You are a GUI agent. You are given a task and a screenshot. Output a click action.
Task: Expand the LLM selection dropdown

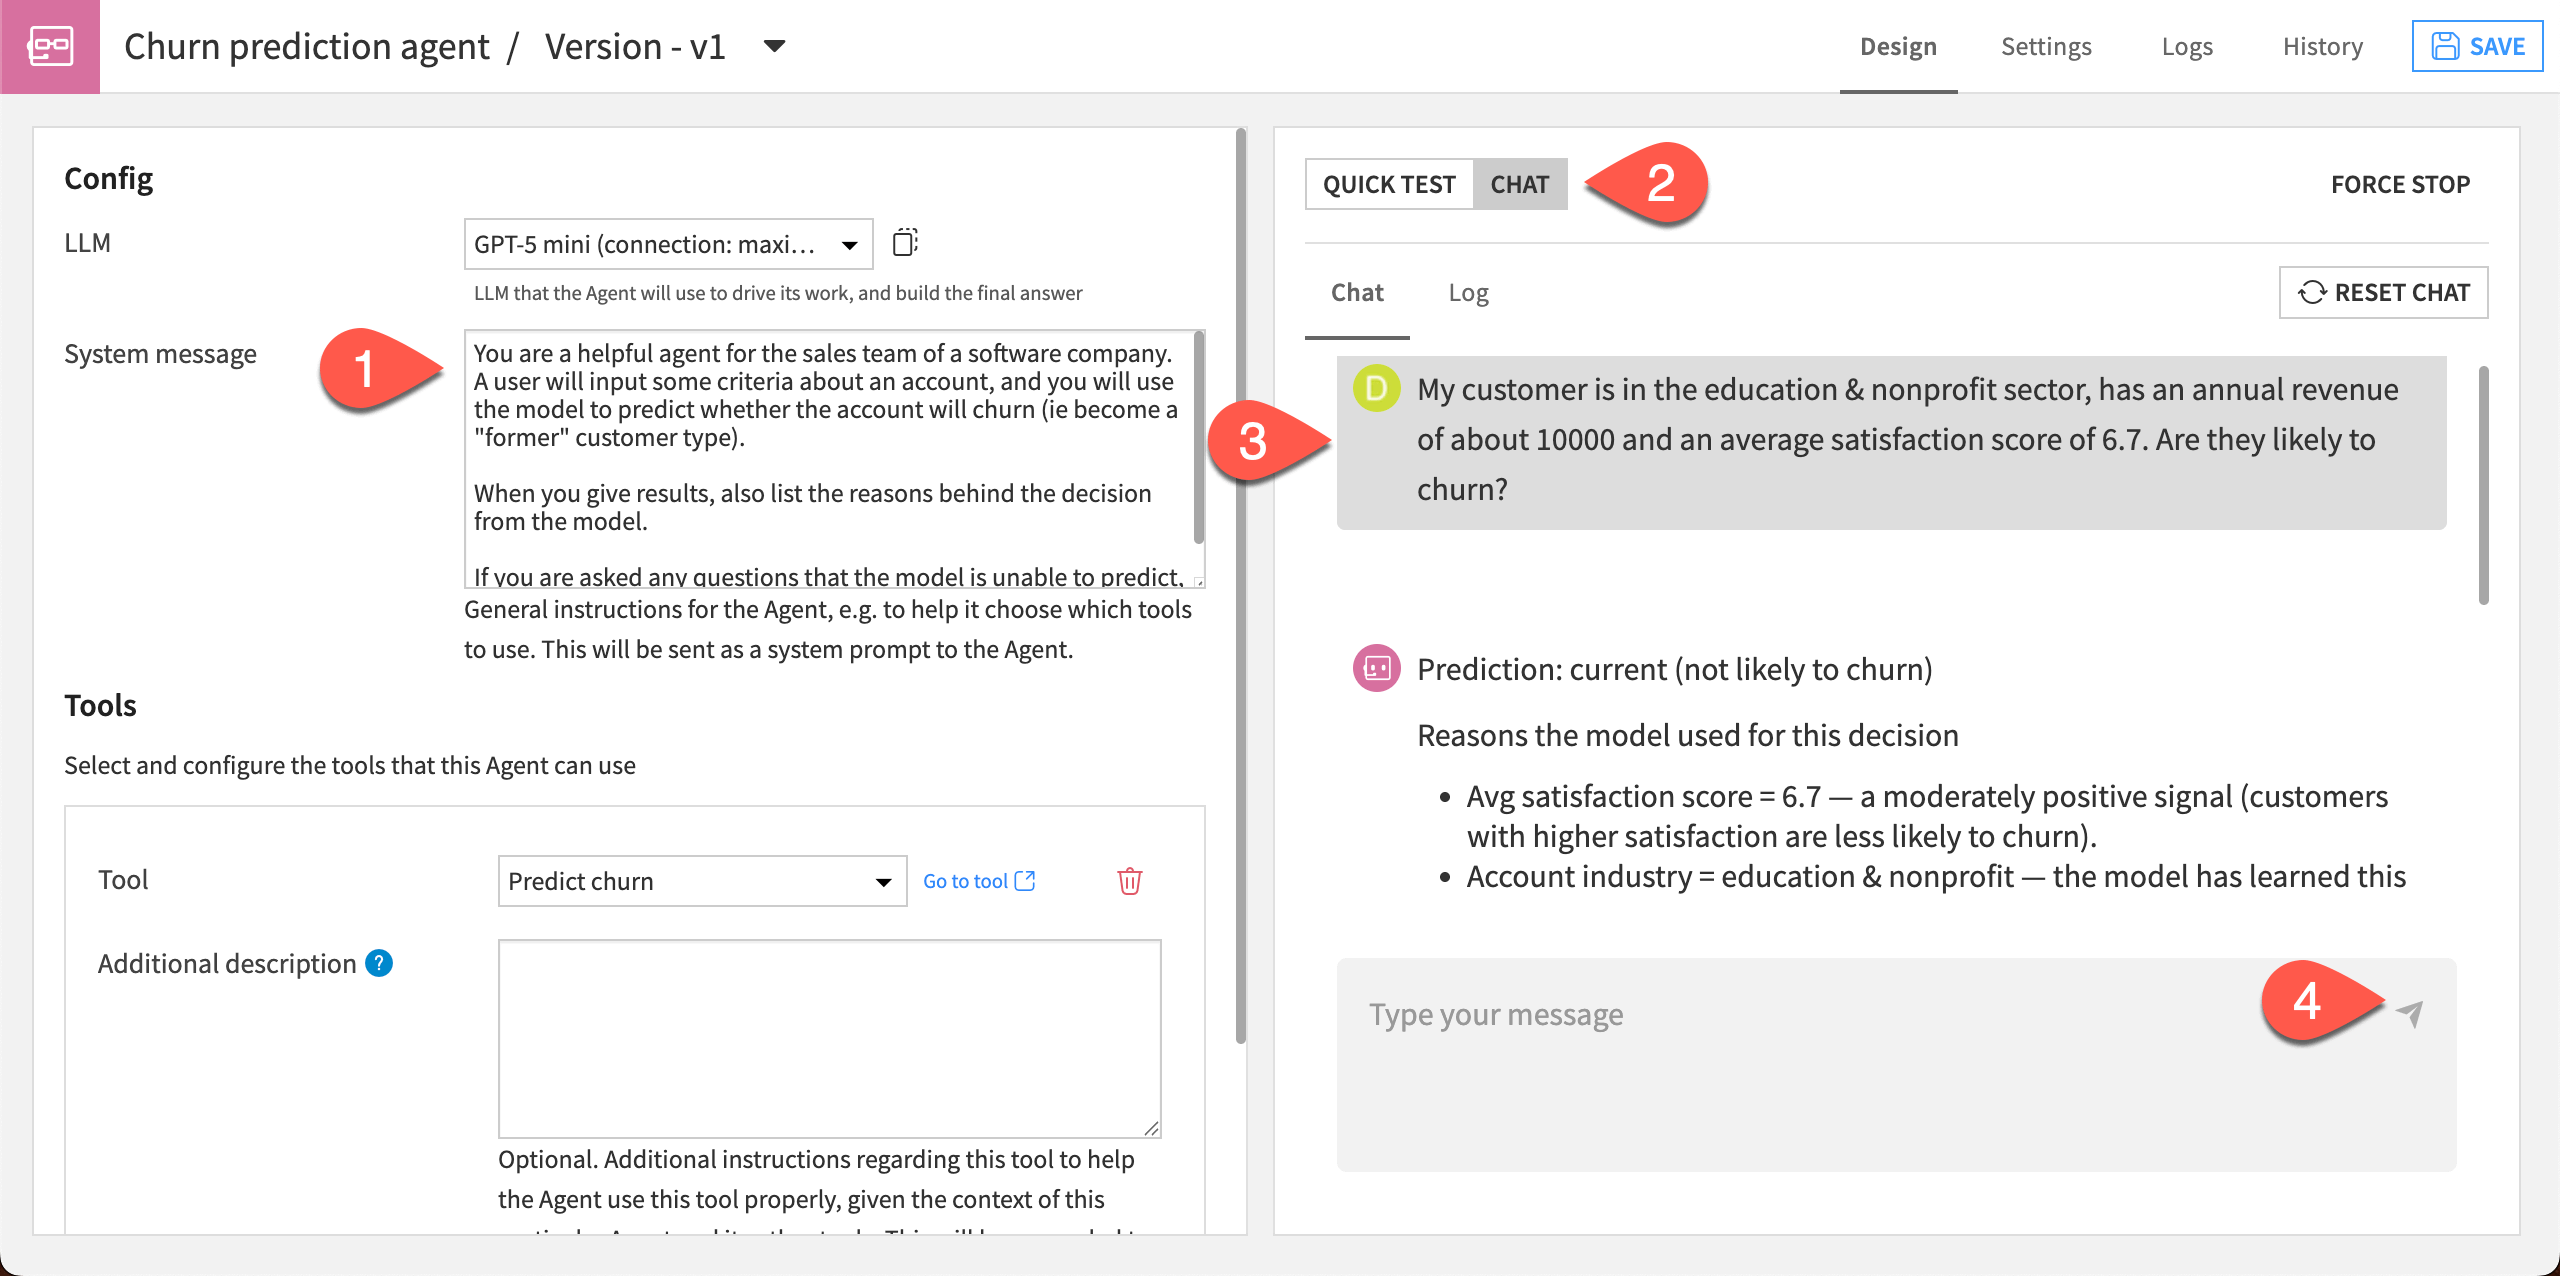pyautogui.click(x=668, y=244)
